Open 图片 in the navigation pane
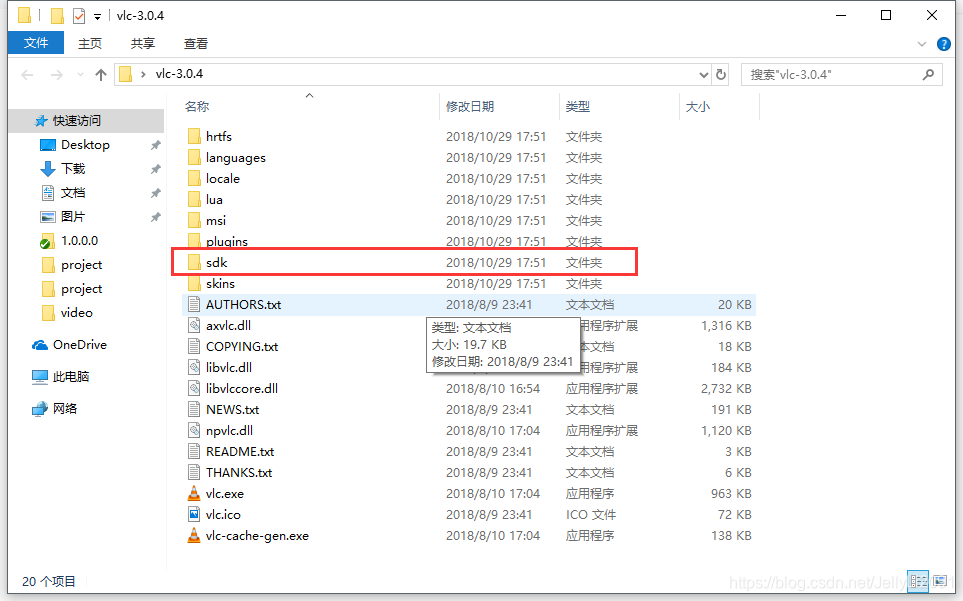963x601 pixels. (72, 216)
